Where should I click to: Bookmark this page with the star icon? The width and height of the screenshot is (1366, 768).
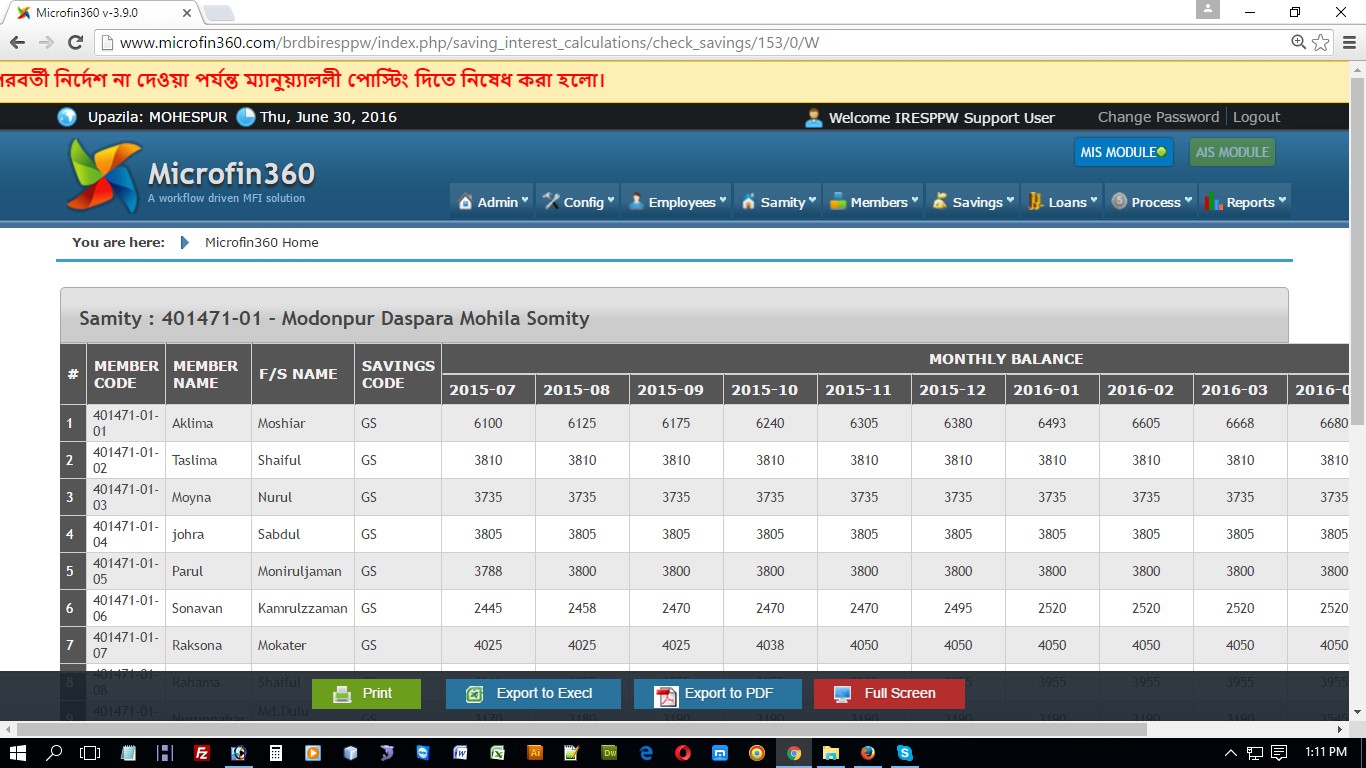(x=1321, y=43)
